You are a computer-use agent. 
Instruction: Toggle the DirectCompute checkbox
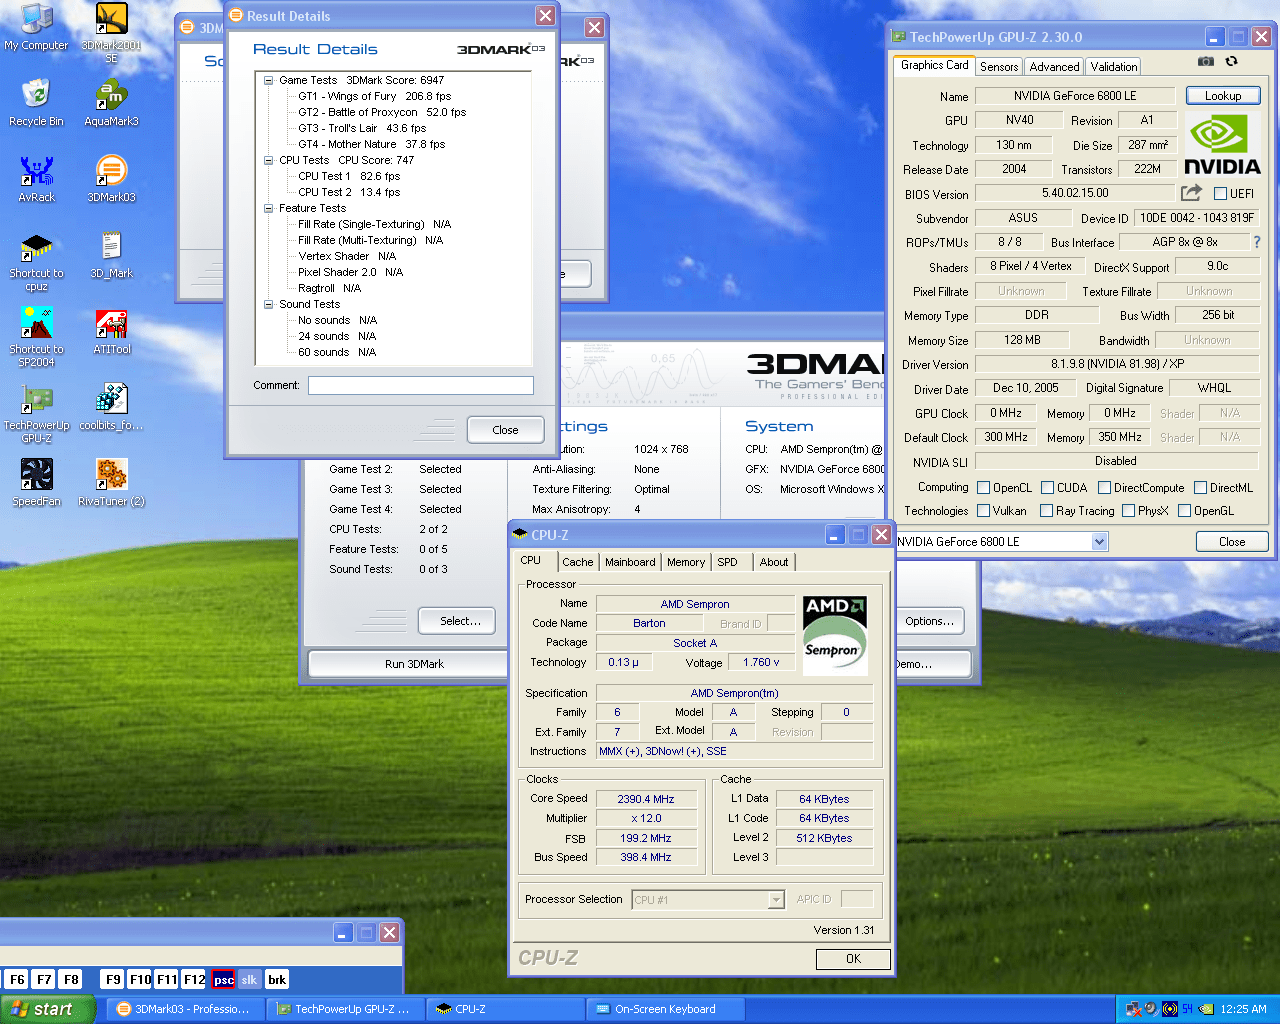1104,488
